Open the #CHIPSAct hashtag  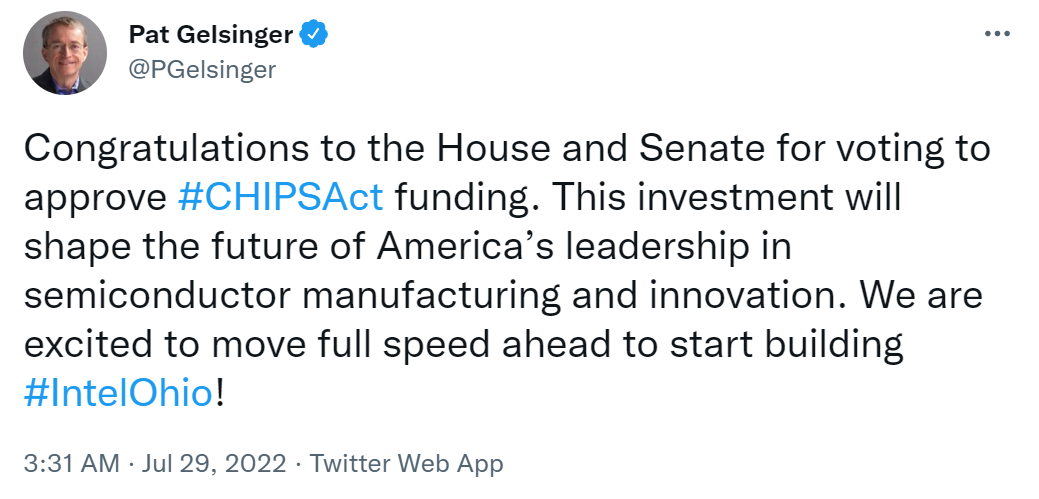279,197
